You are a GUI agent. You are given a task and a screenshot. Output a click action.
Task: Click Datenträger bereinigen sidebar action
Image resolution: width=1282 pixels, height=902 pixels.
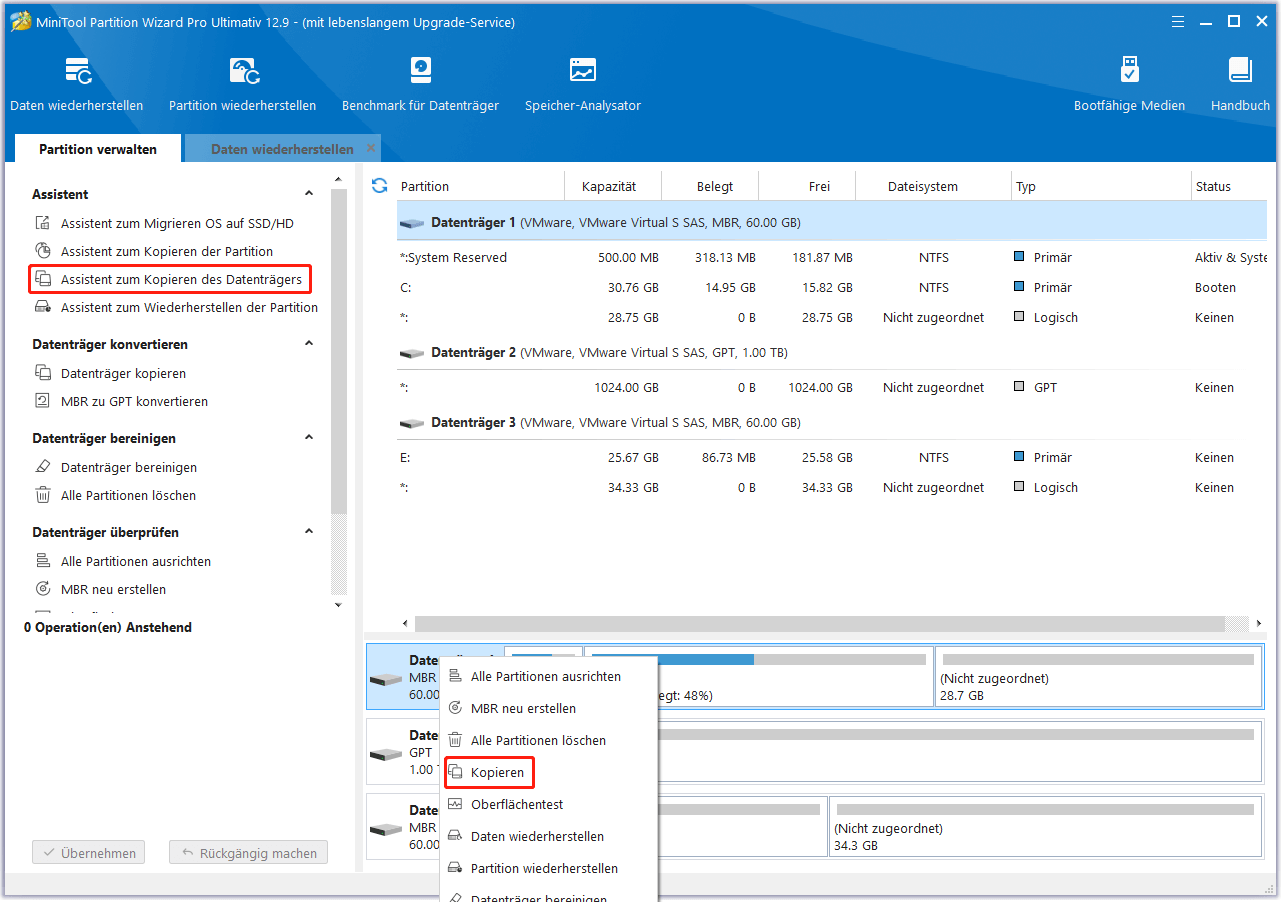116,467
